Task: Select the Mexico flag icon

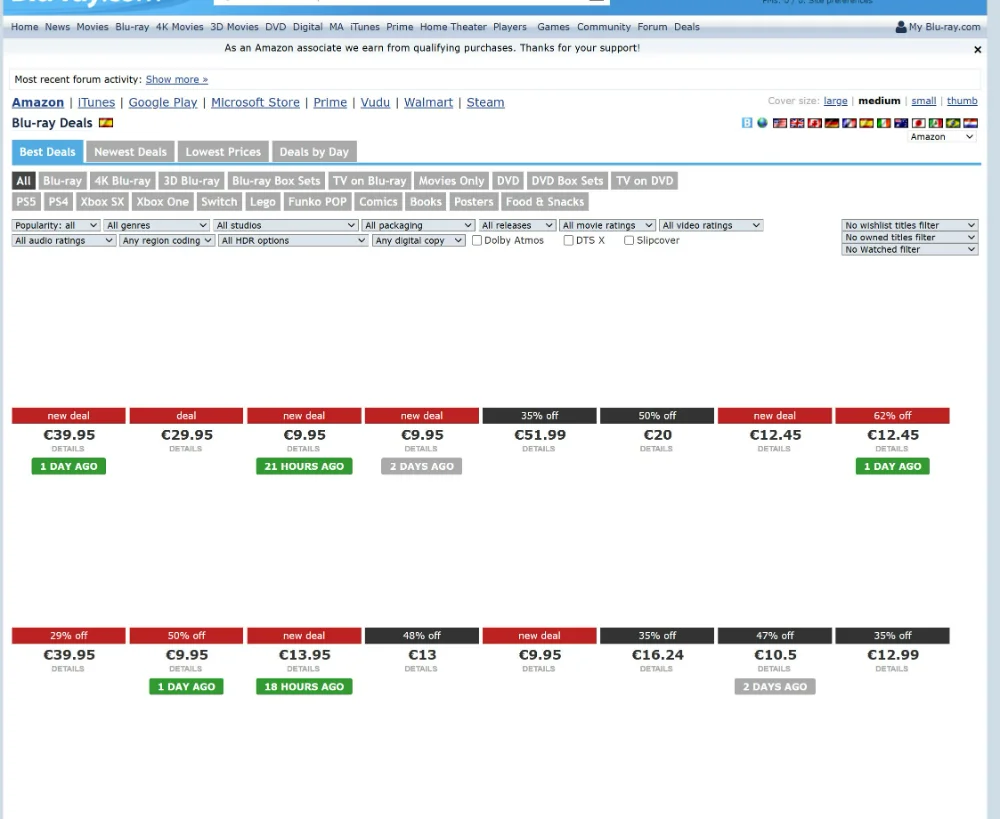Action: pos(936,123)
